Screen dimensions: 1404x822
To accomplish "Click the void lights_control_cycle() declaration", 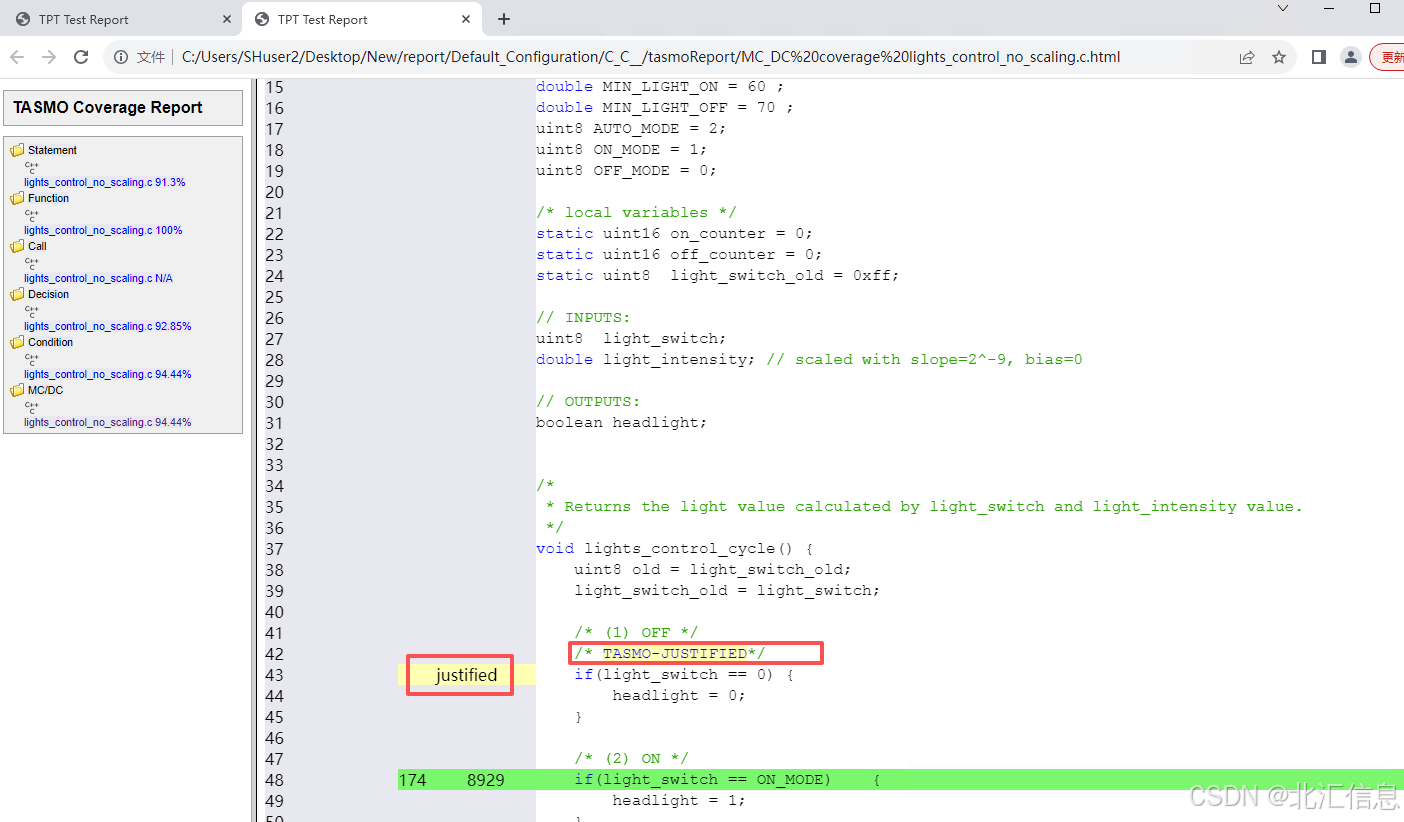I will tap(675, 548).
